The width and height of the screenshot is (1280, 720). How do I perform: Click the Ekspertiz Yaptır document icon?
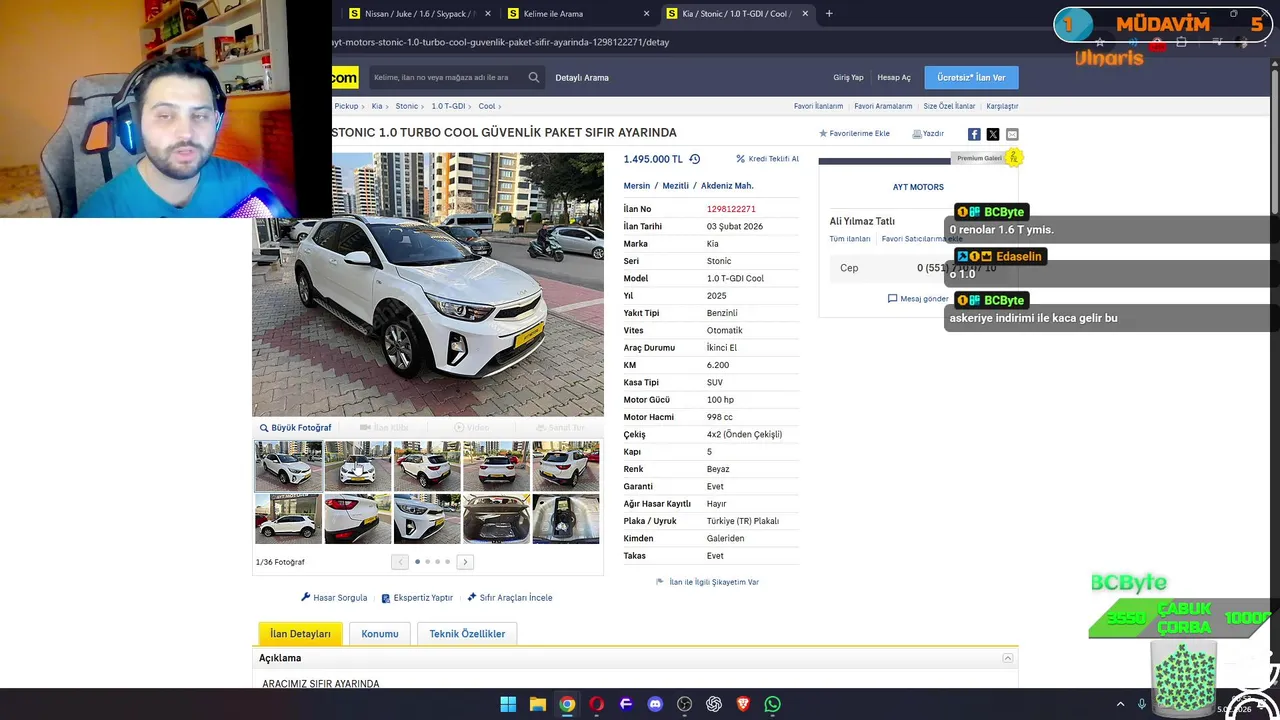pyautogui.click(x=386, y=598)
